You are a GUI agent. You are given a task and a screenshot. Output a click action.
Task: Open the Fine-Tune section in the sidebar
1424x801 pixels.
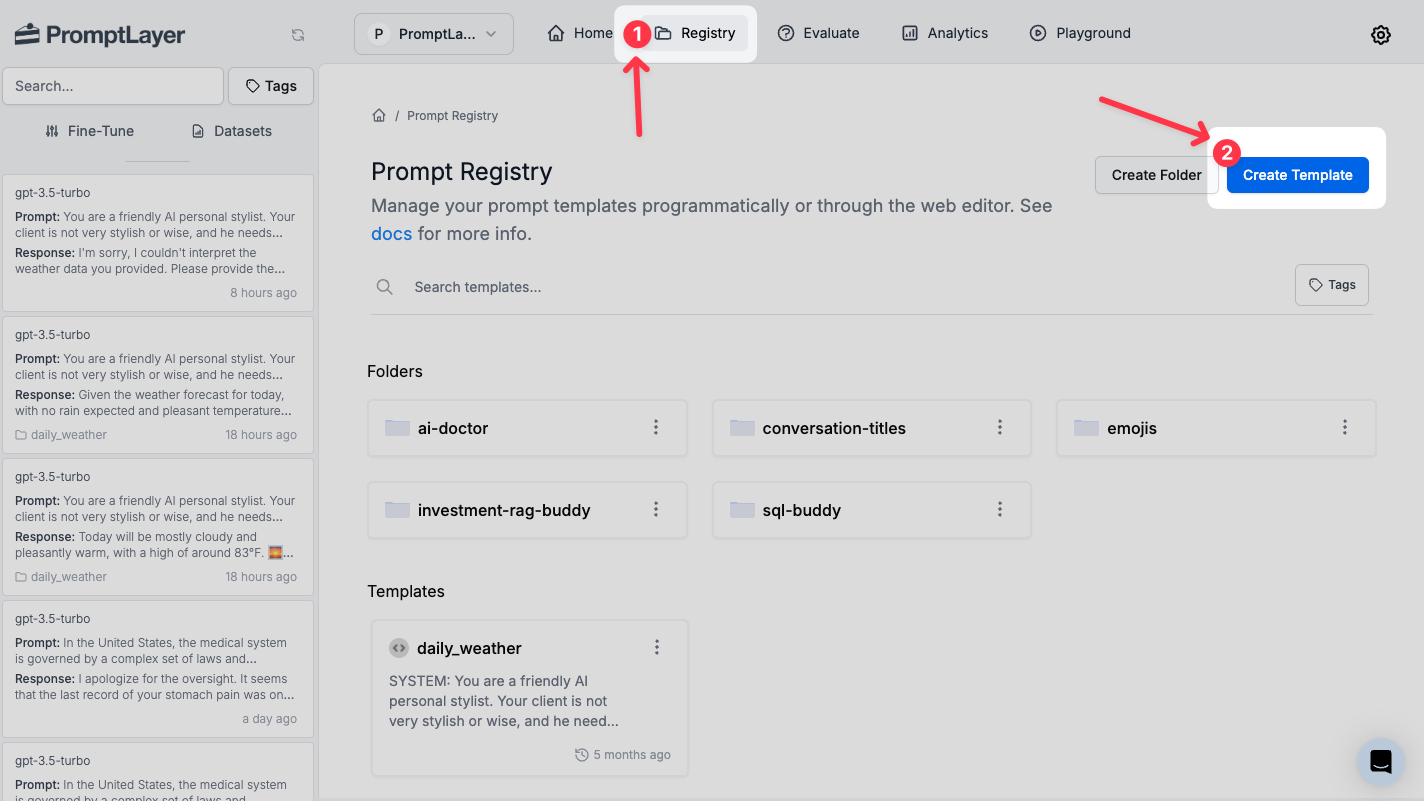click(x=89, y=130)
